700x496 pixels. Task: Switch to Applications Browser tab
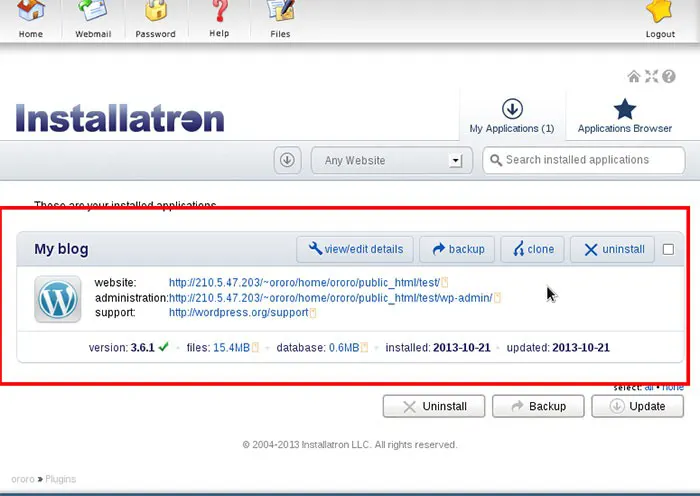tap(625, 116)
